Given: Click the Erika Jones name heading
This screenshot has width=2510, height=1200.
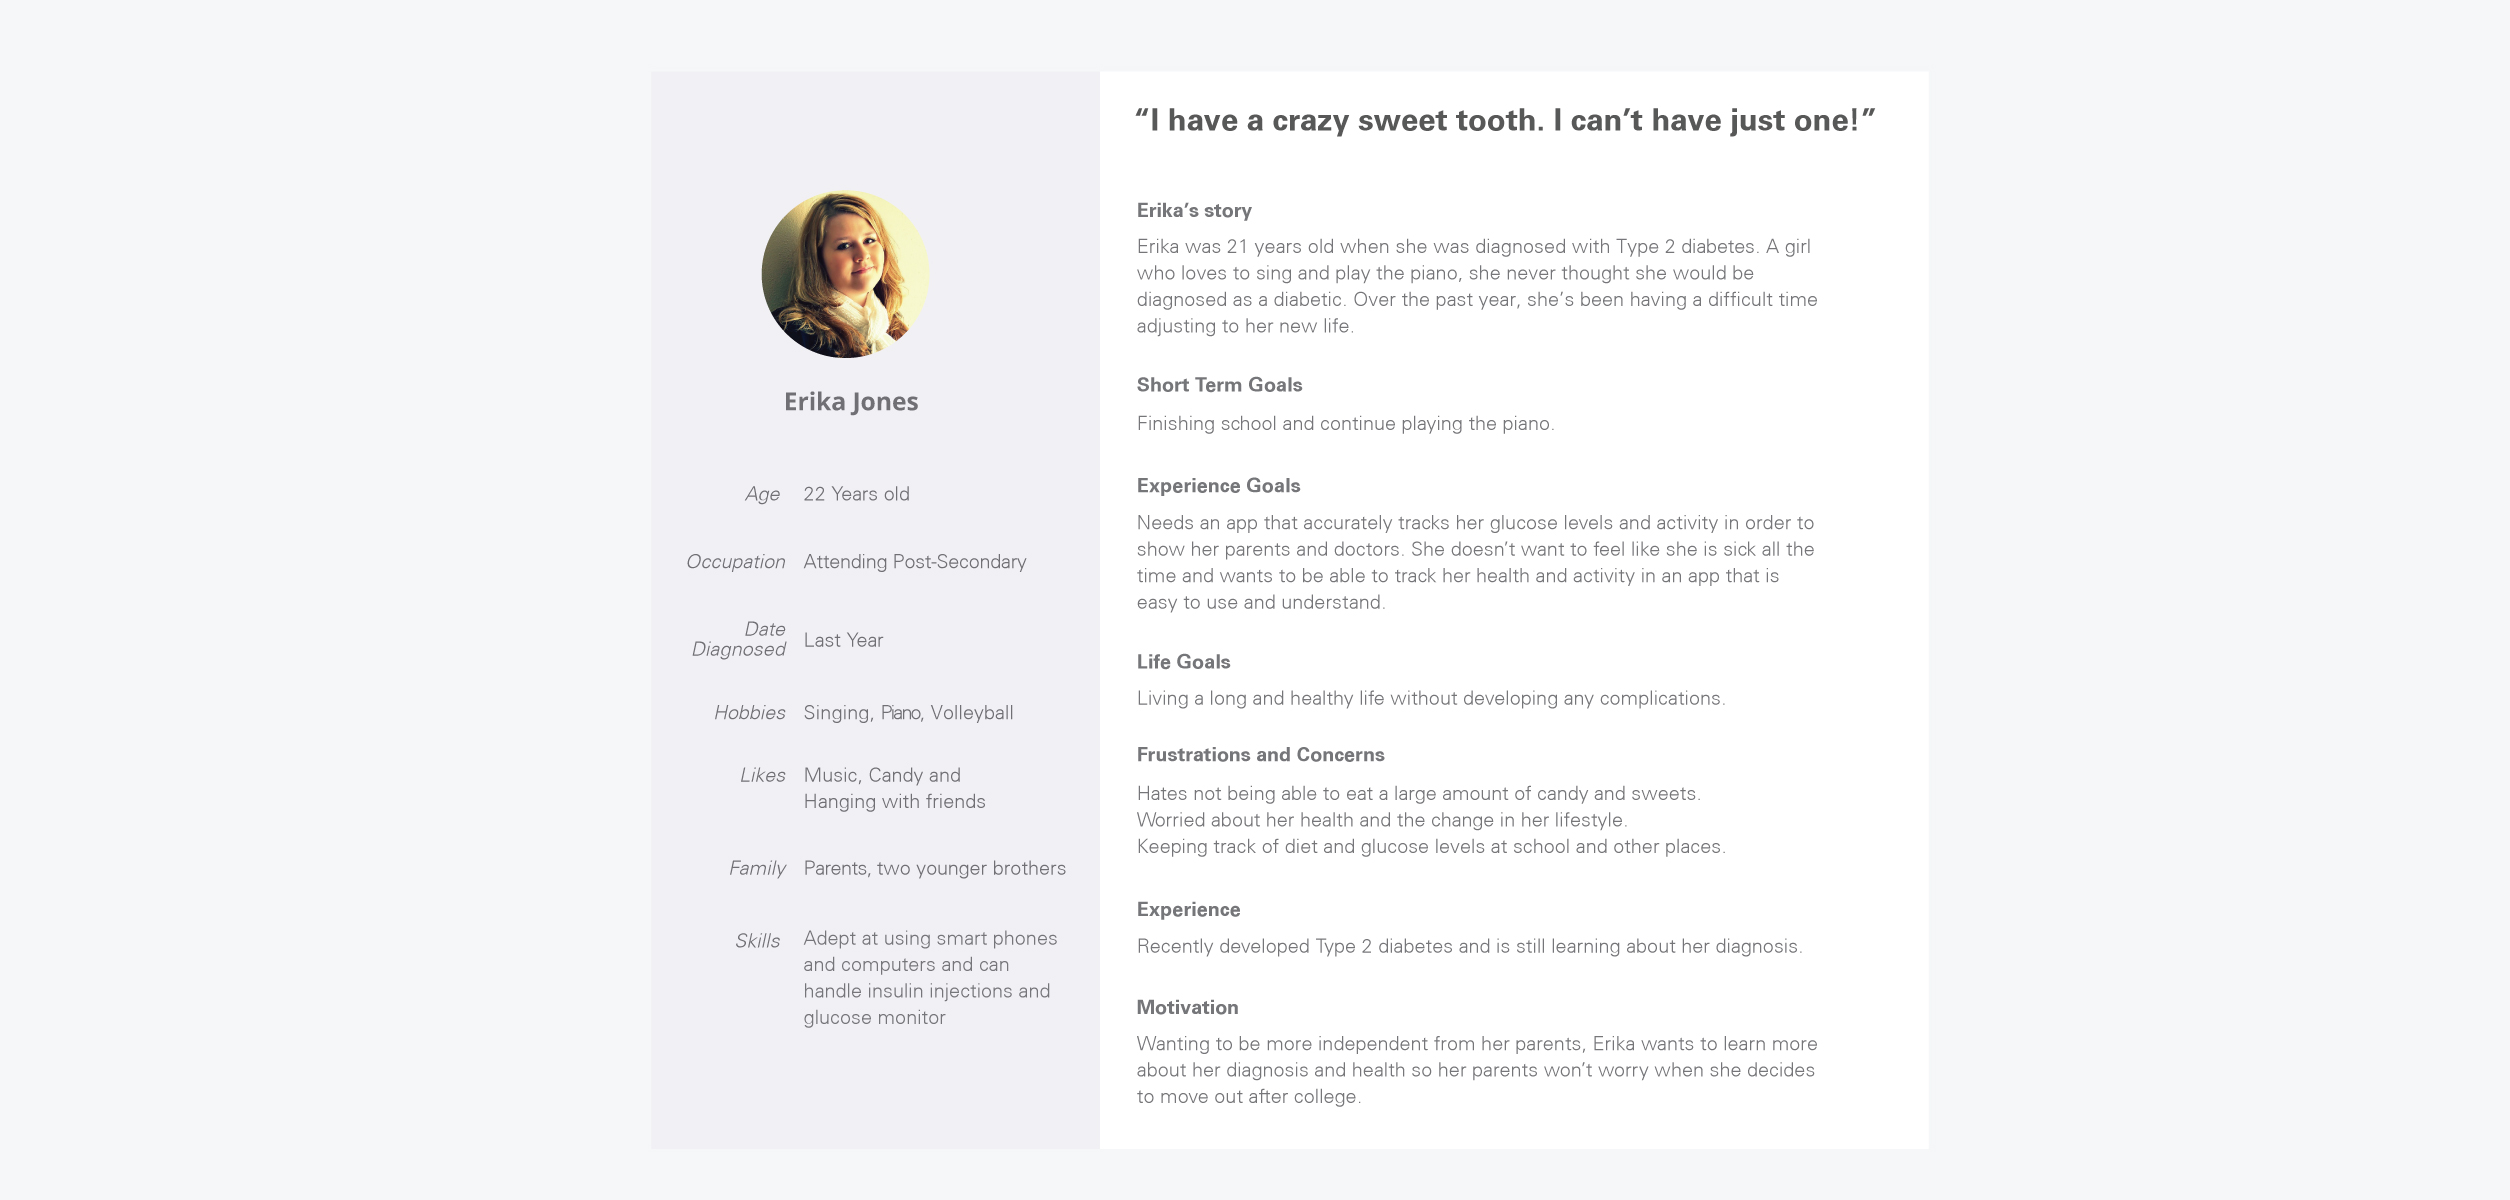Looking at the screenshot, I should 851,402.
